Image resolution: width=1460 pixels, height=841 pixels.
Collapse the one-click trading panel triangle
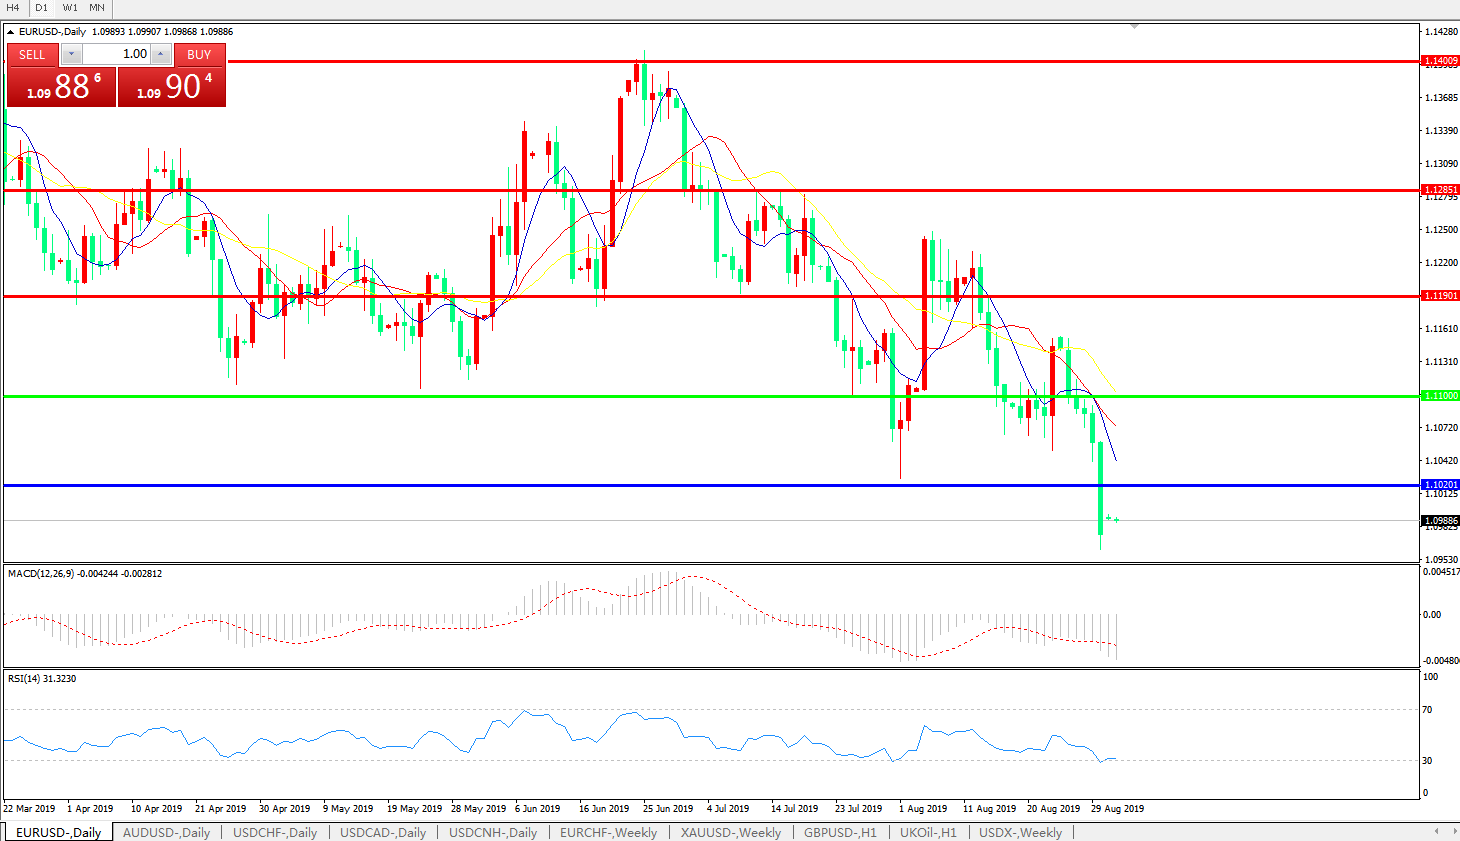pos(11,32)
